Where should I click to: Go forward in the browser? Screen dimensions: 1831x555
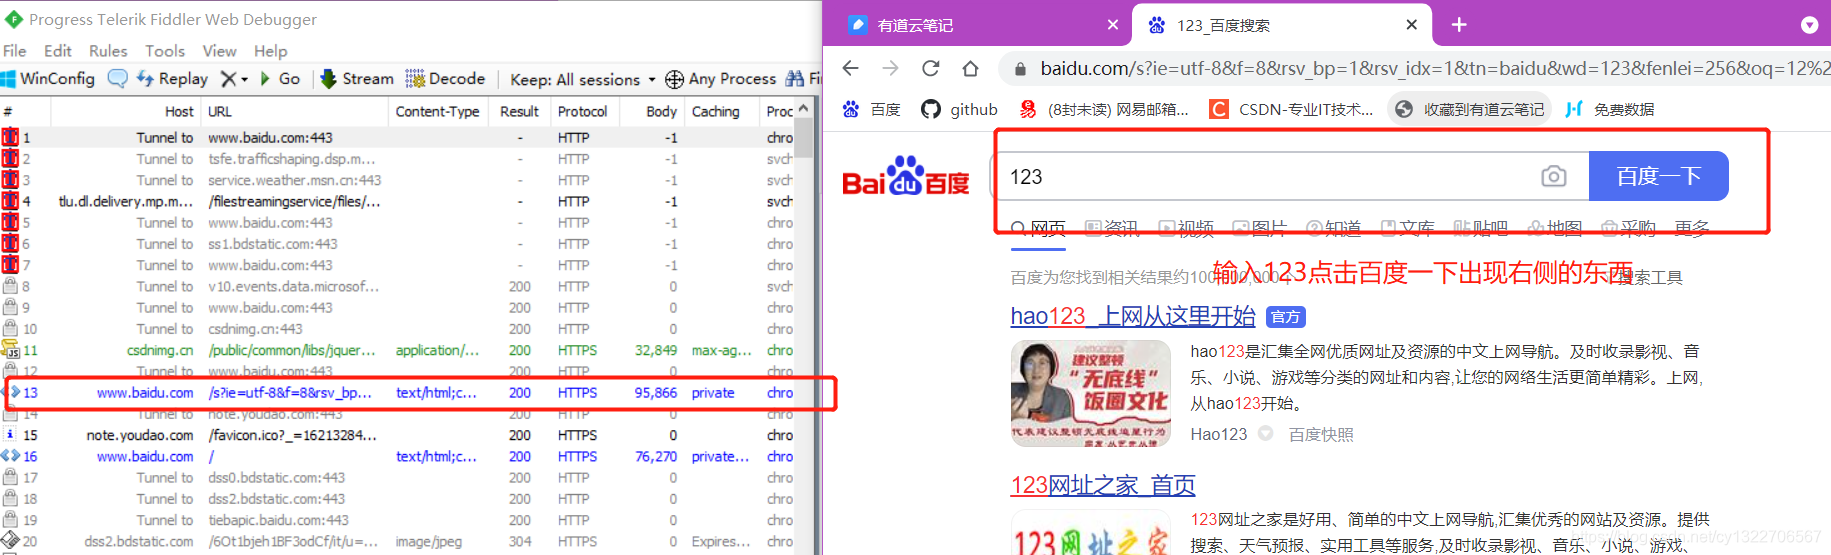click(x=891, y=68)
